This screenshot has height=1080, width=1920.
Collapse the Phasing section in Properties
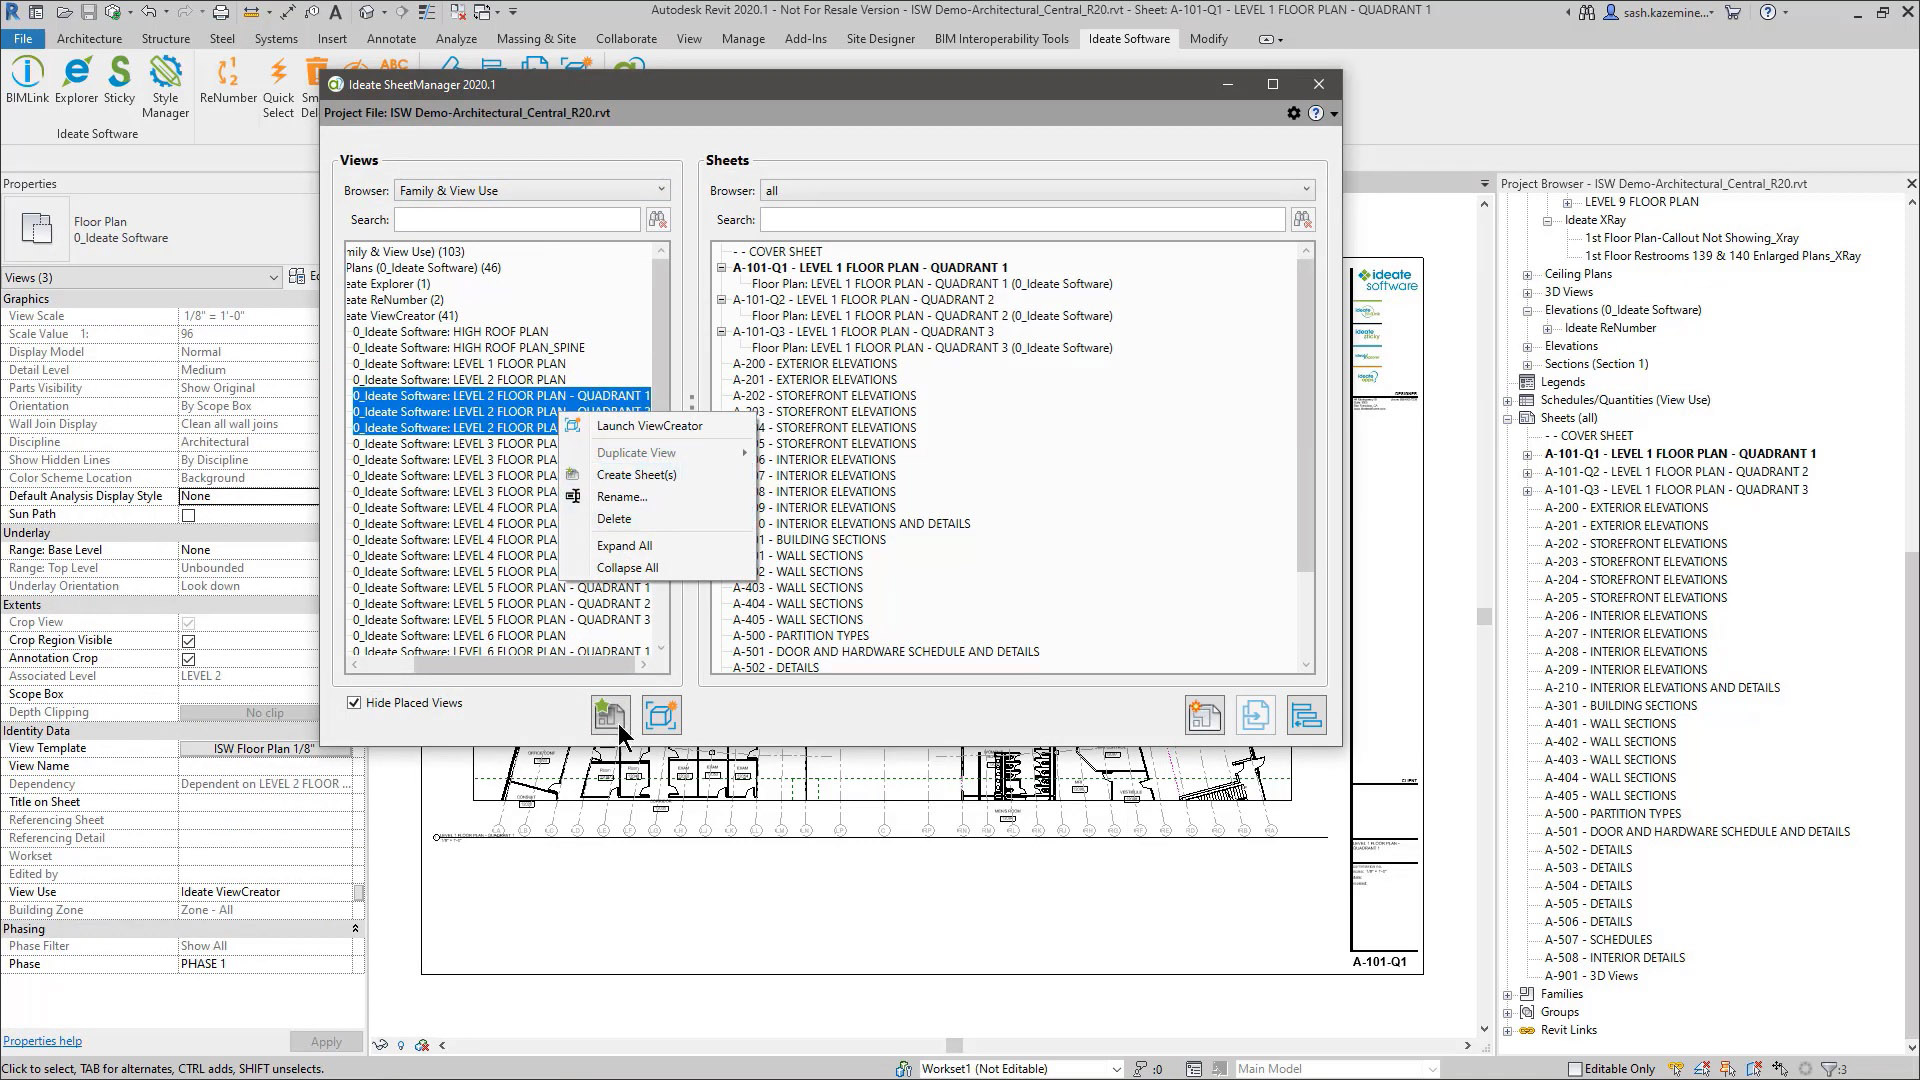[355, 929]
